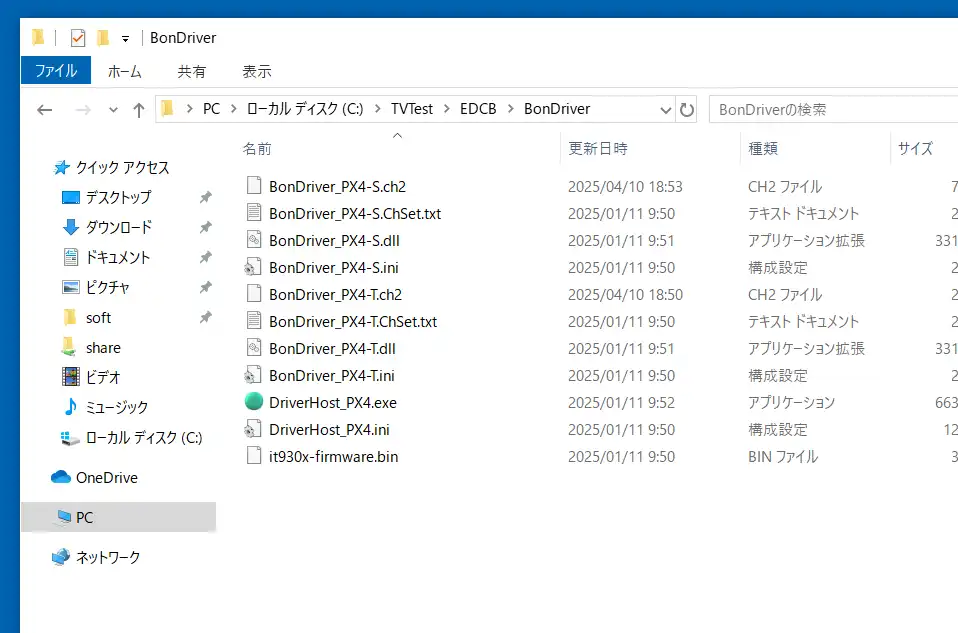Viewport: 958px width, 633px height.
Task: Switch to the 表示 ribbon tab
Action: click(x=257, y=71)
